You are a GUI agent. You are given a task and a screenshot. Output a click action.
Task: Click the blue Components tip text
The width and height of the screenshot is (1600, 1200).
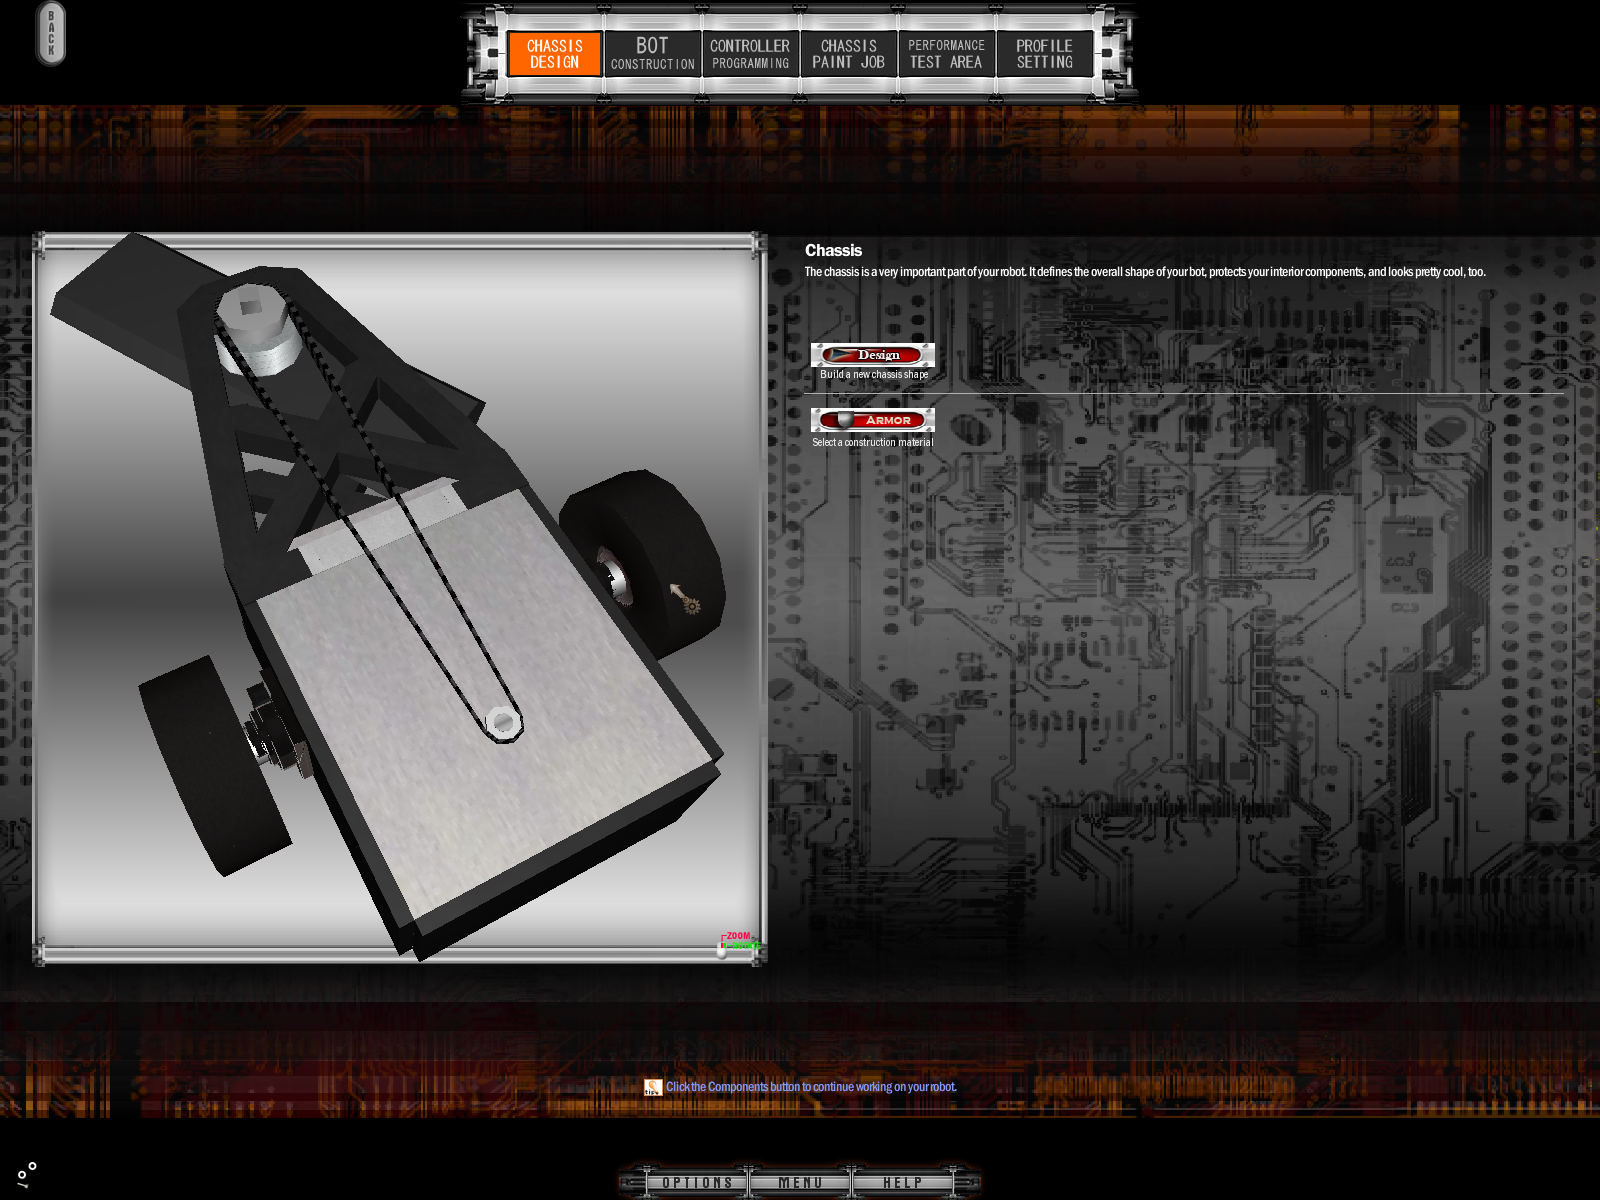[x=811, y=1087]
